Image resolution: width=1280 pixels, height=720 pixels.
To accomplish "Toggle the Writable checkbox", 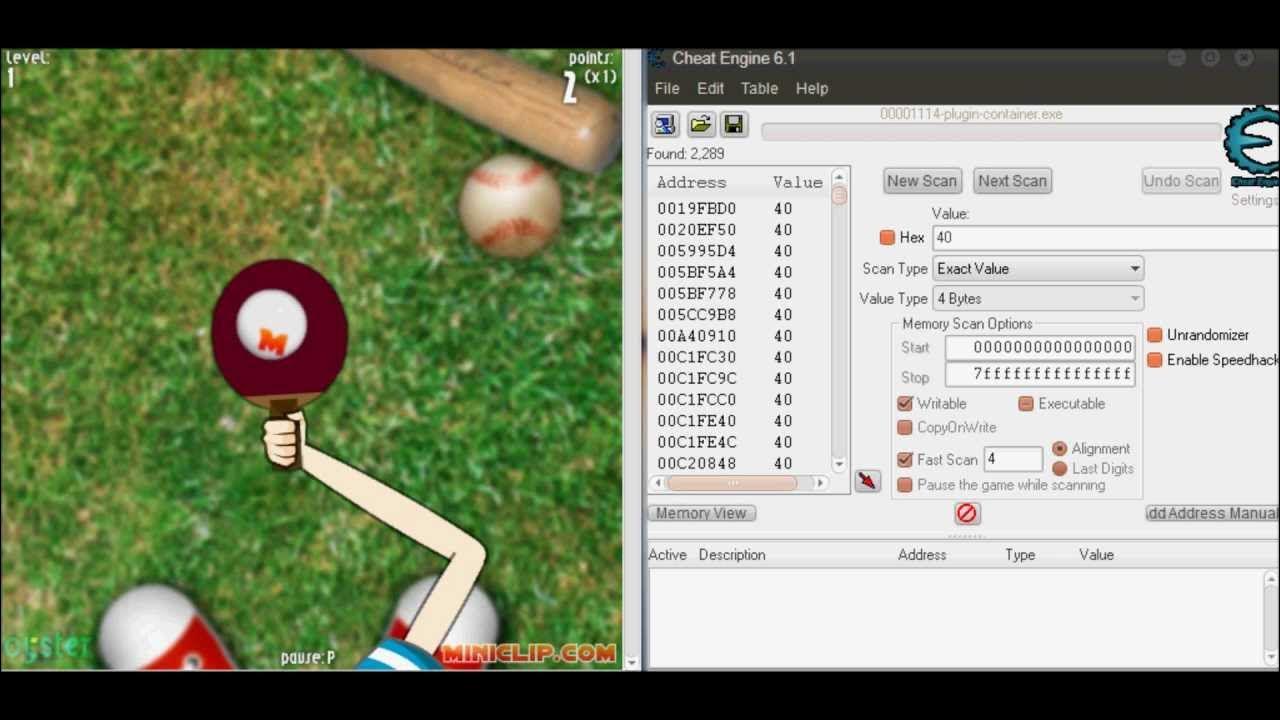I will coord(905,403).
